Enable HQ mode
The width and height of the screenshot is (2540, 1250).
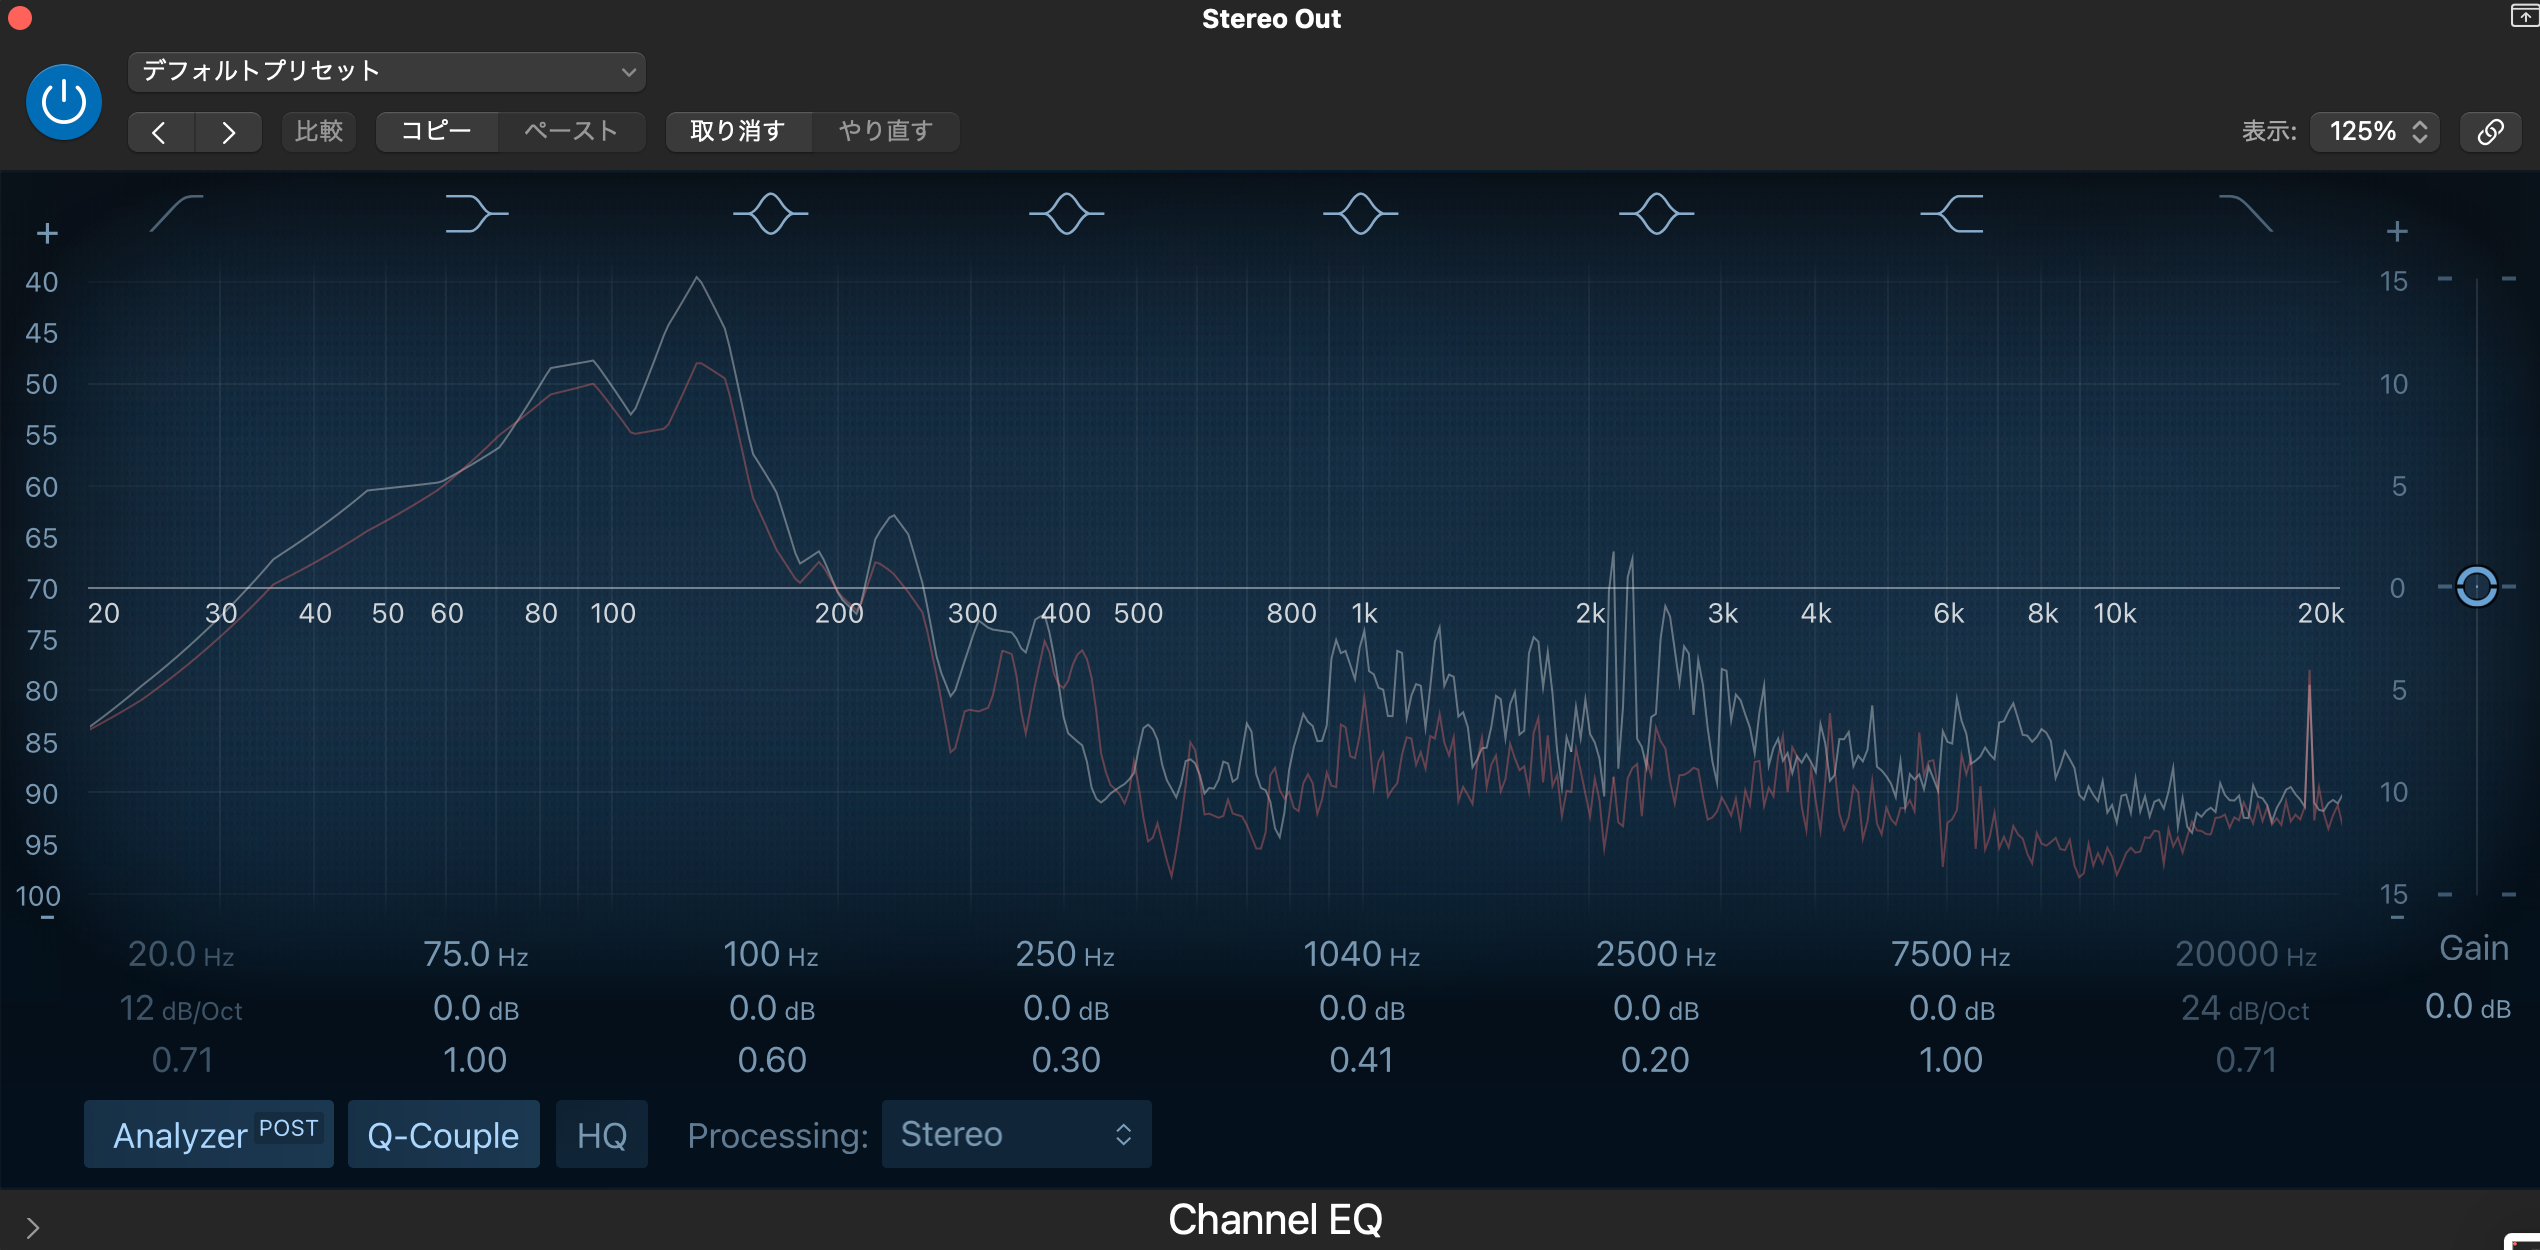point(601,1134)
